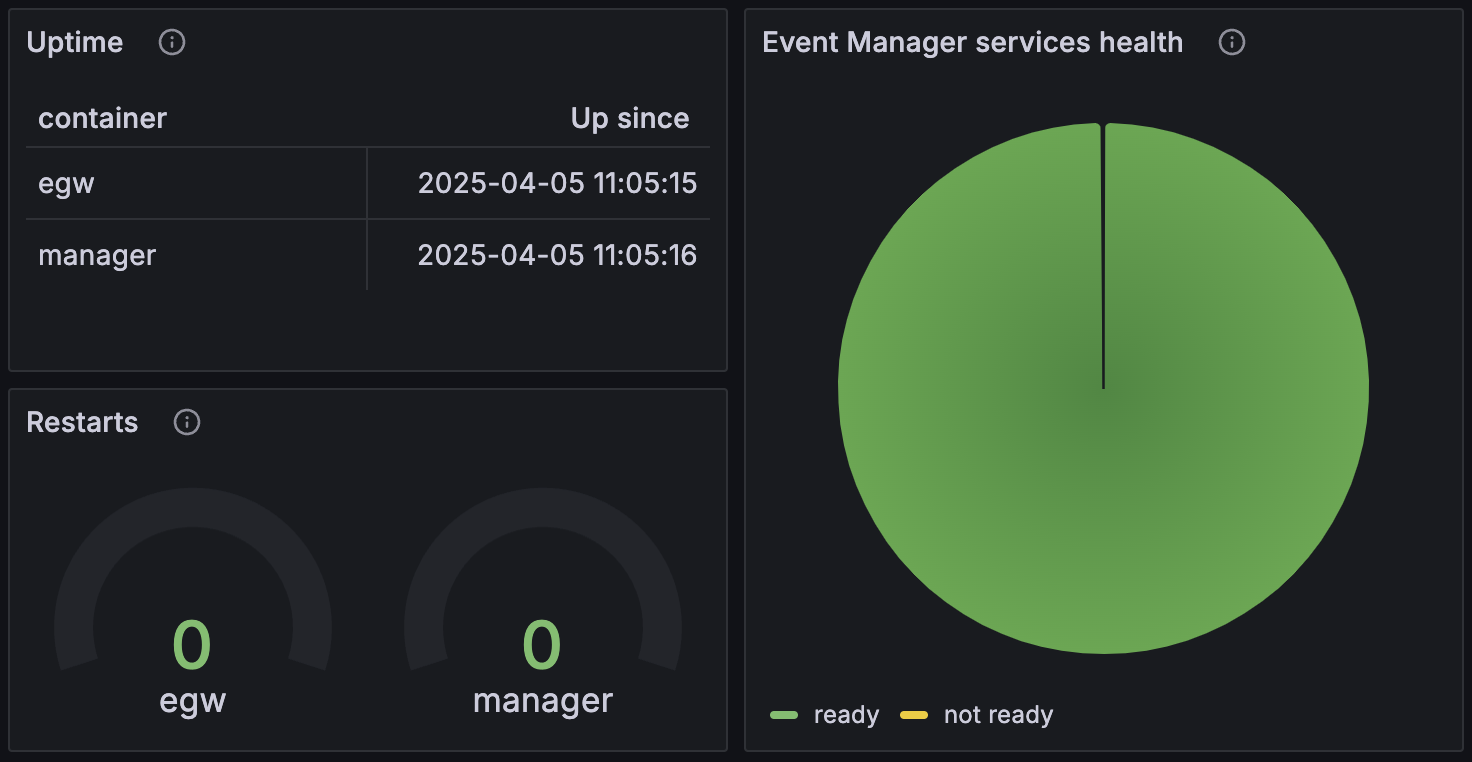Click the Uptime panel info icon
The width and height of the screenshot is (1472, 762).
click(x=172, y=42)
